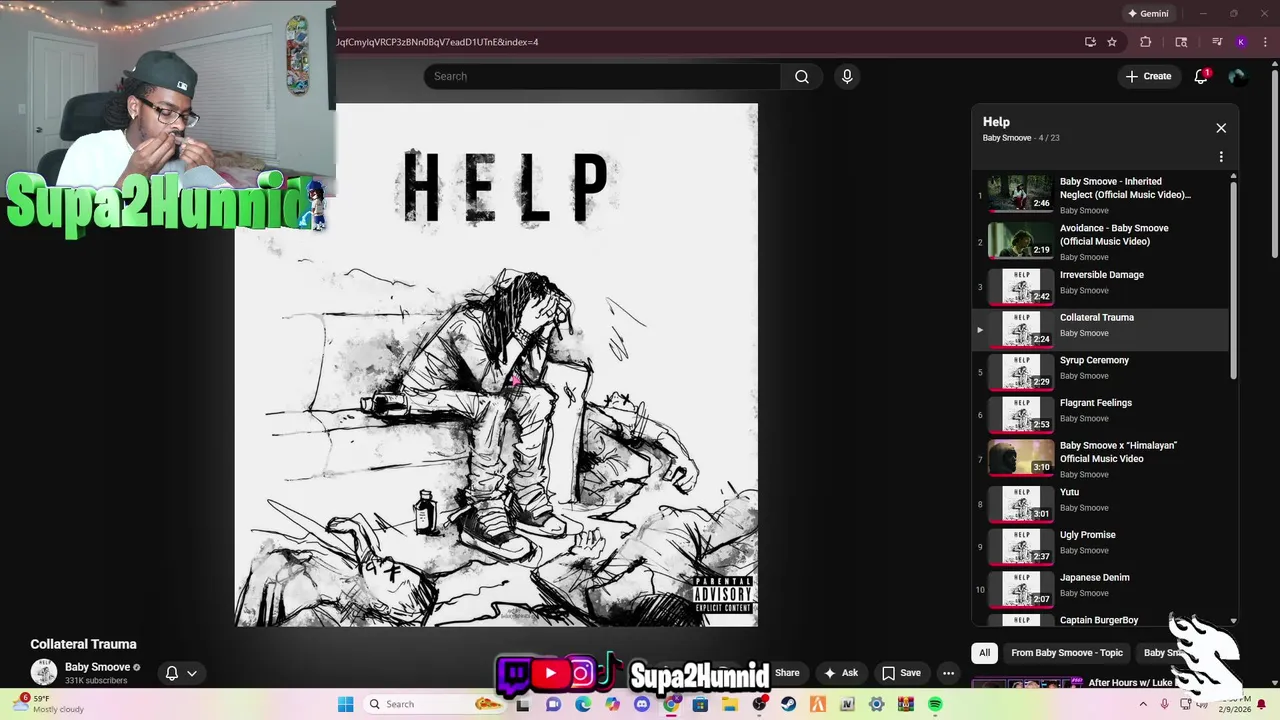Select Syrup Ceremony in the playlist
Image resolution: width=1280 pixels, height=720 pixels.
pos(1100,372)
